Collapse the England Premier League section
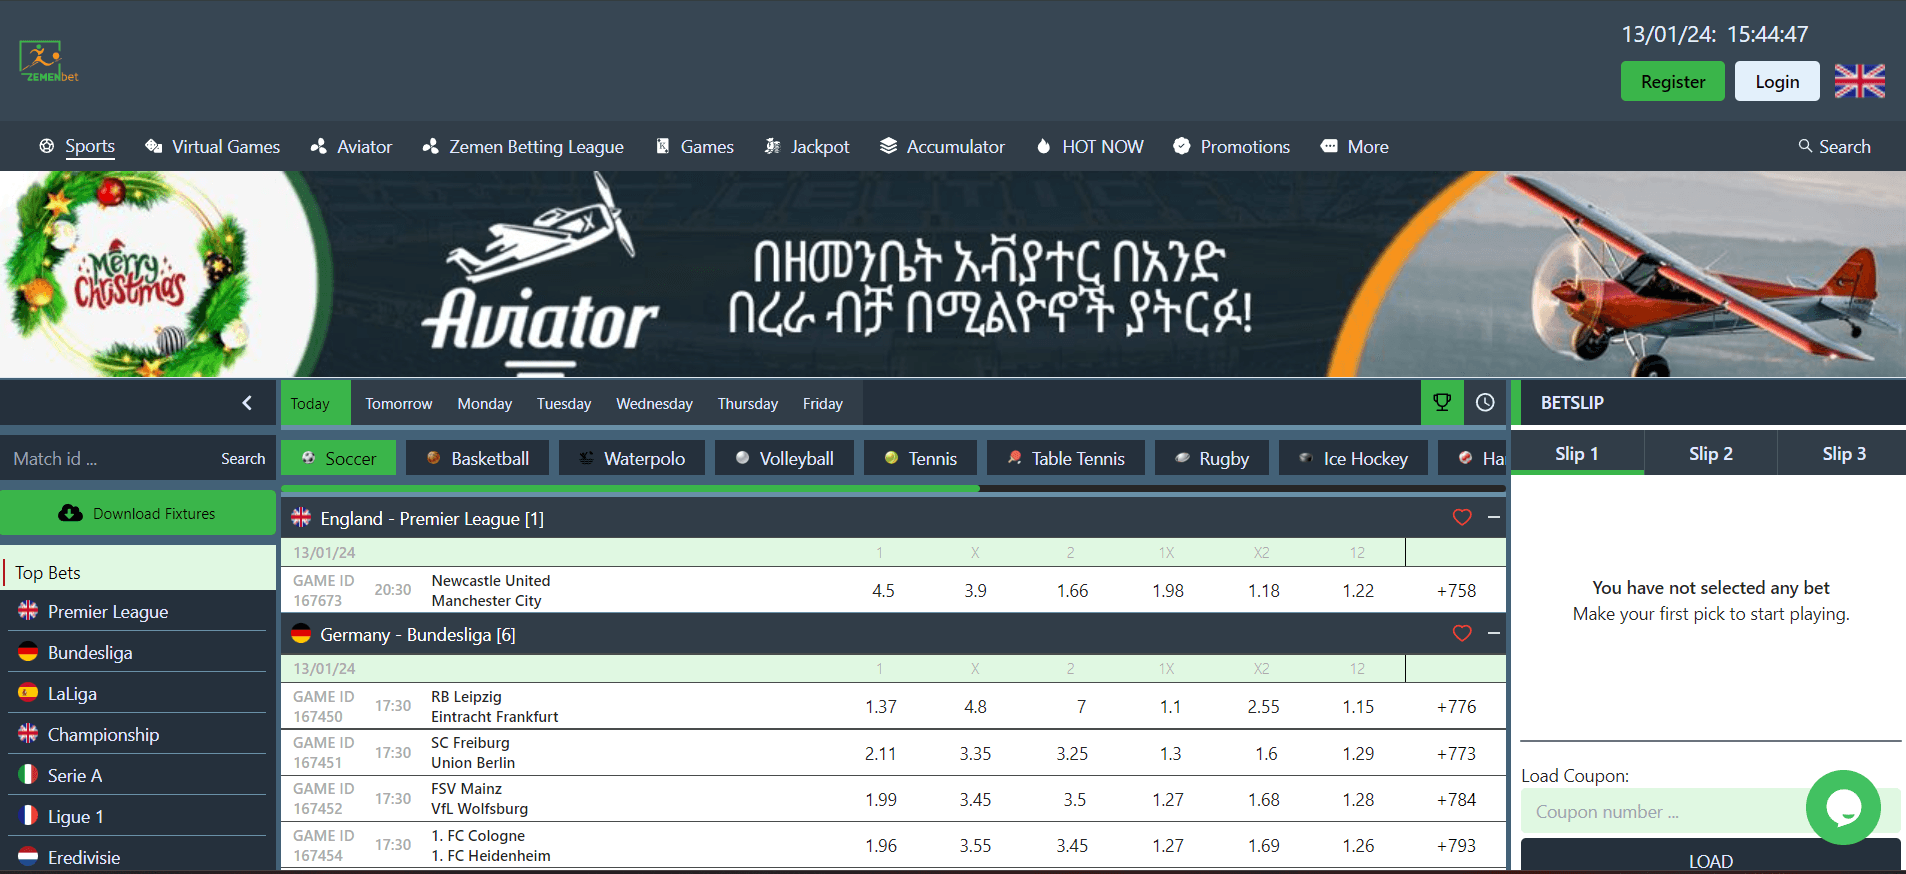The height and width of the screenshot is (874, 1906). (x=1493, y=518)
